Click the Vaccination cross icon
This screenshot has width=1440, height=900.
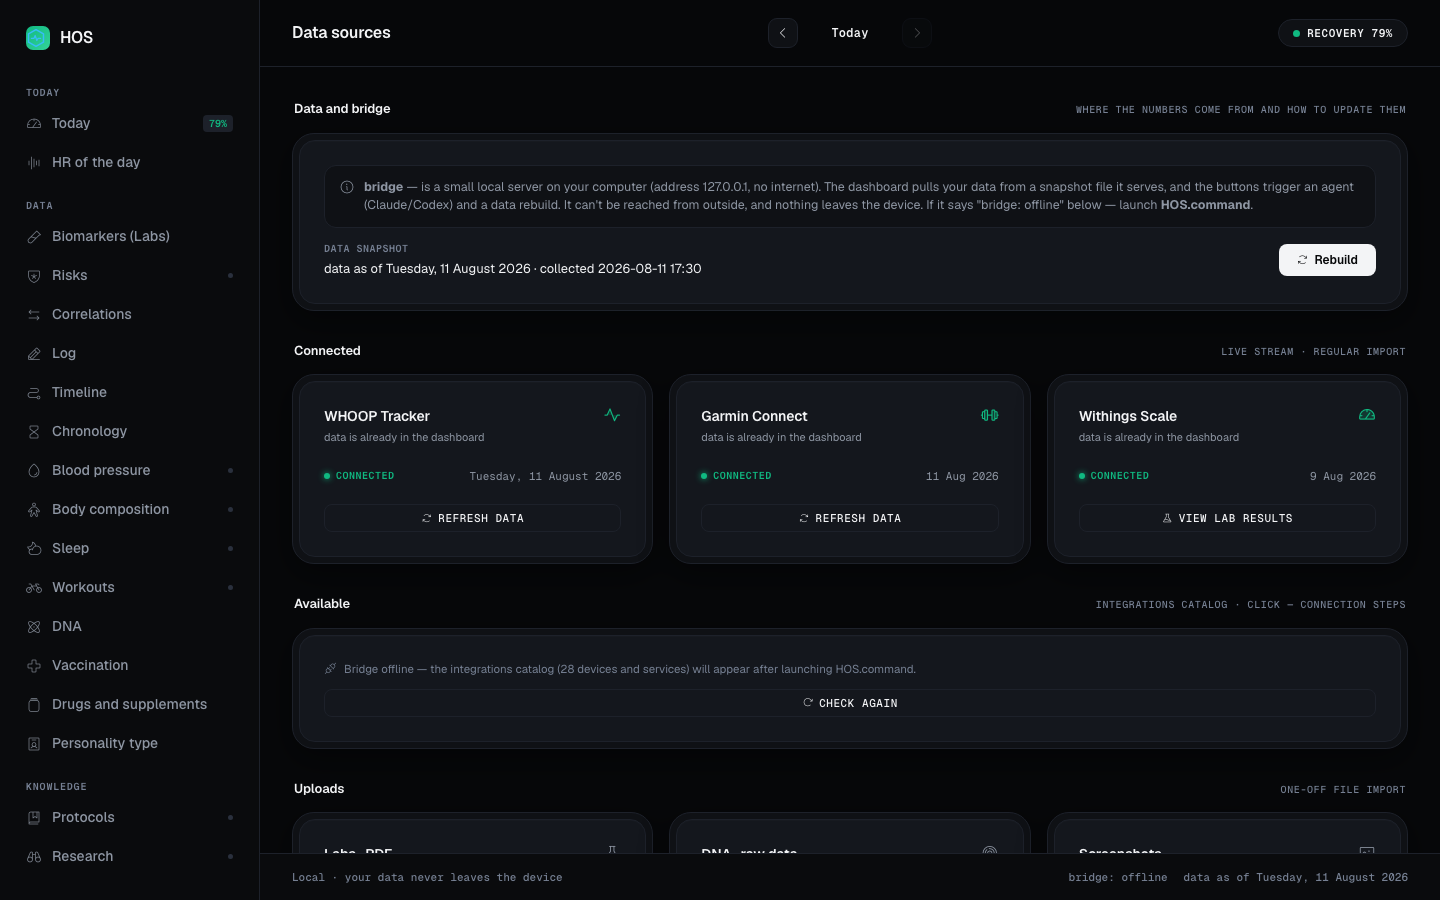pyautogui.click(x=34, y=666)
